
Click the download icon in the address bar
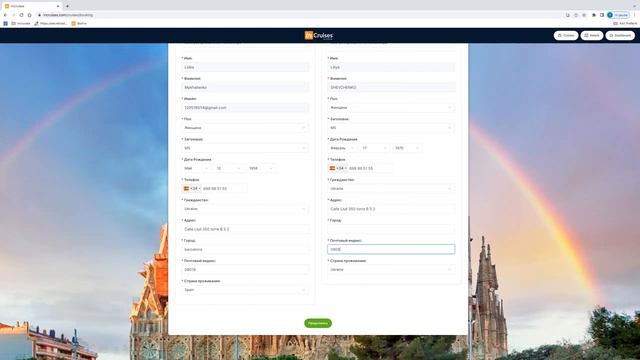pos(568,15)
